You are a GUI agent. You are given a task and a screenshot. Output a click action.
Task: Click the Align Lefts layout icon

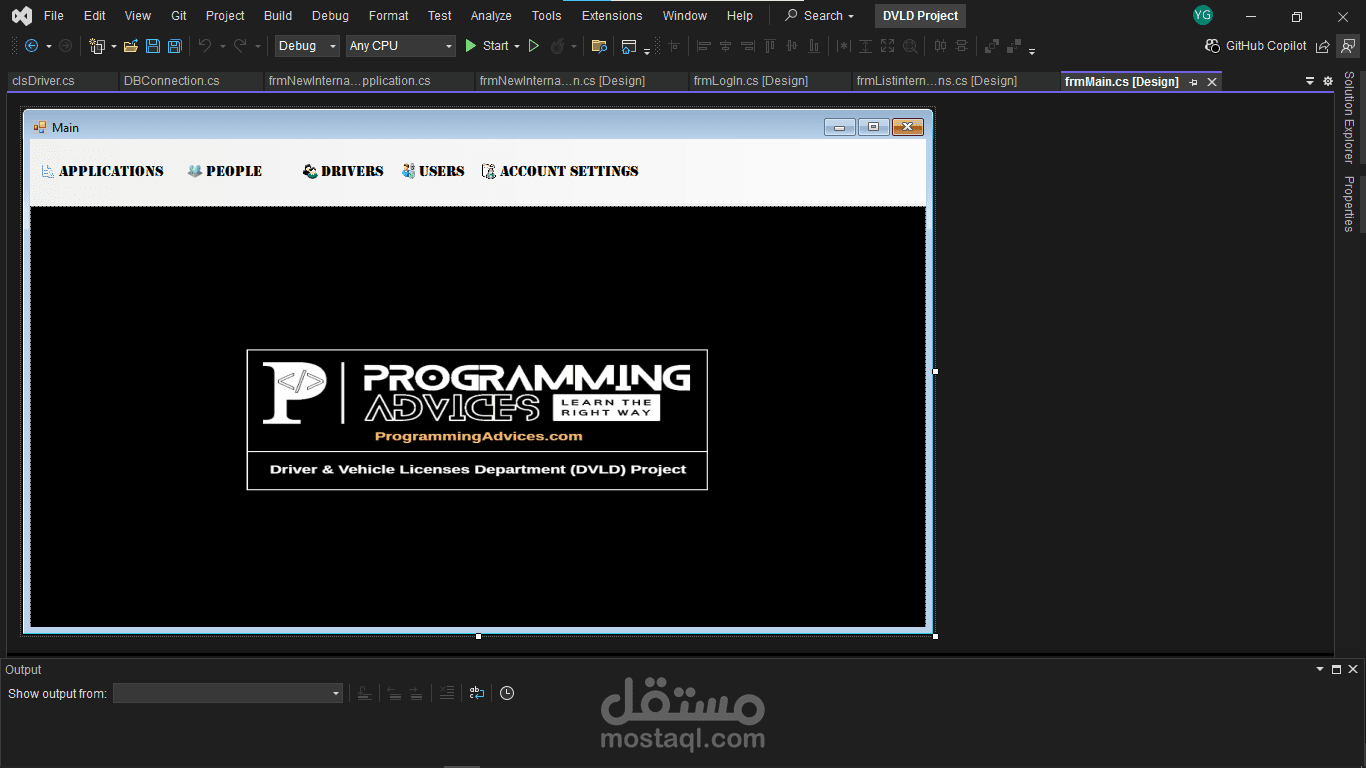click(x=704, y=46)
